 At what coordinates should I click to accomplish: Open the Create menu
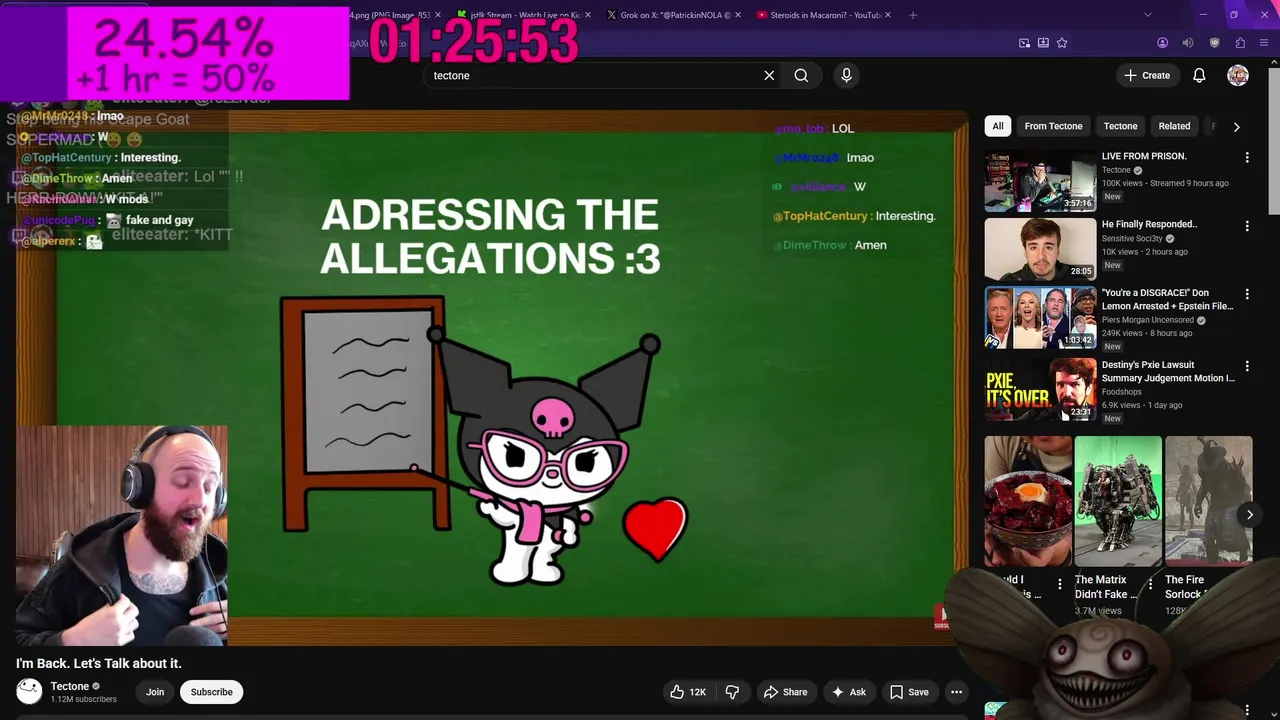[x=1146, y=75]
